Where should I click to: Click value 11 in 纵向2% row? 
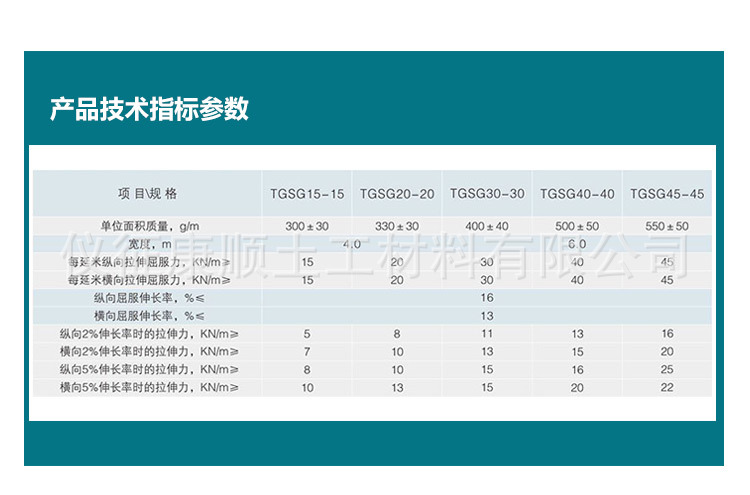(487, 334)
